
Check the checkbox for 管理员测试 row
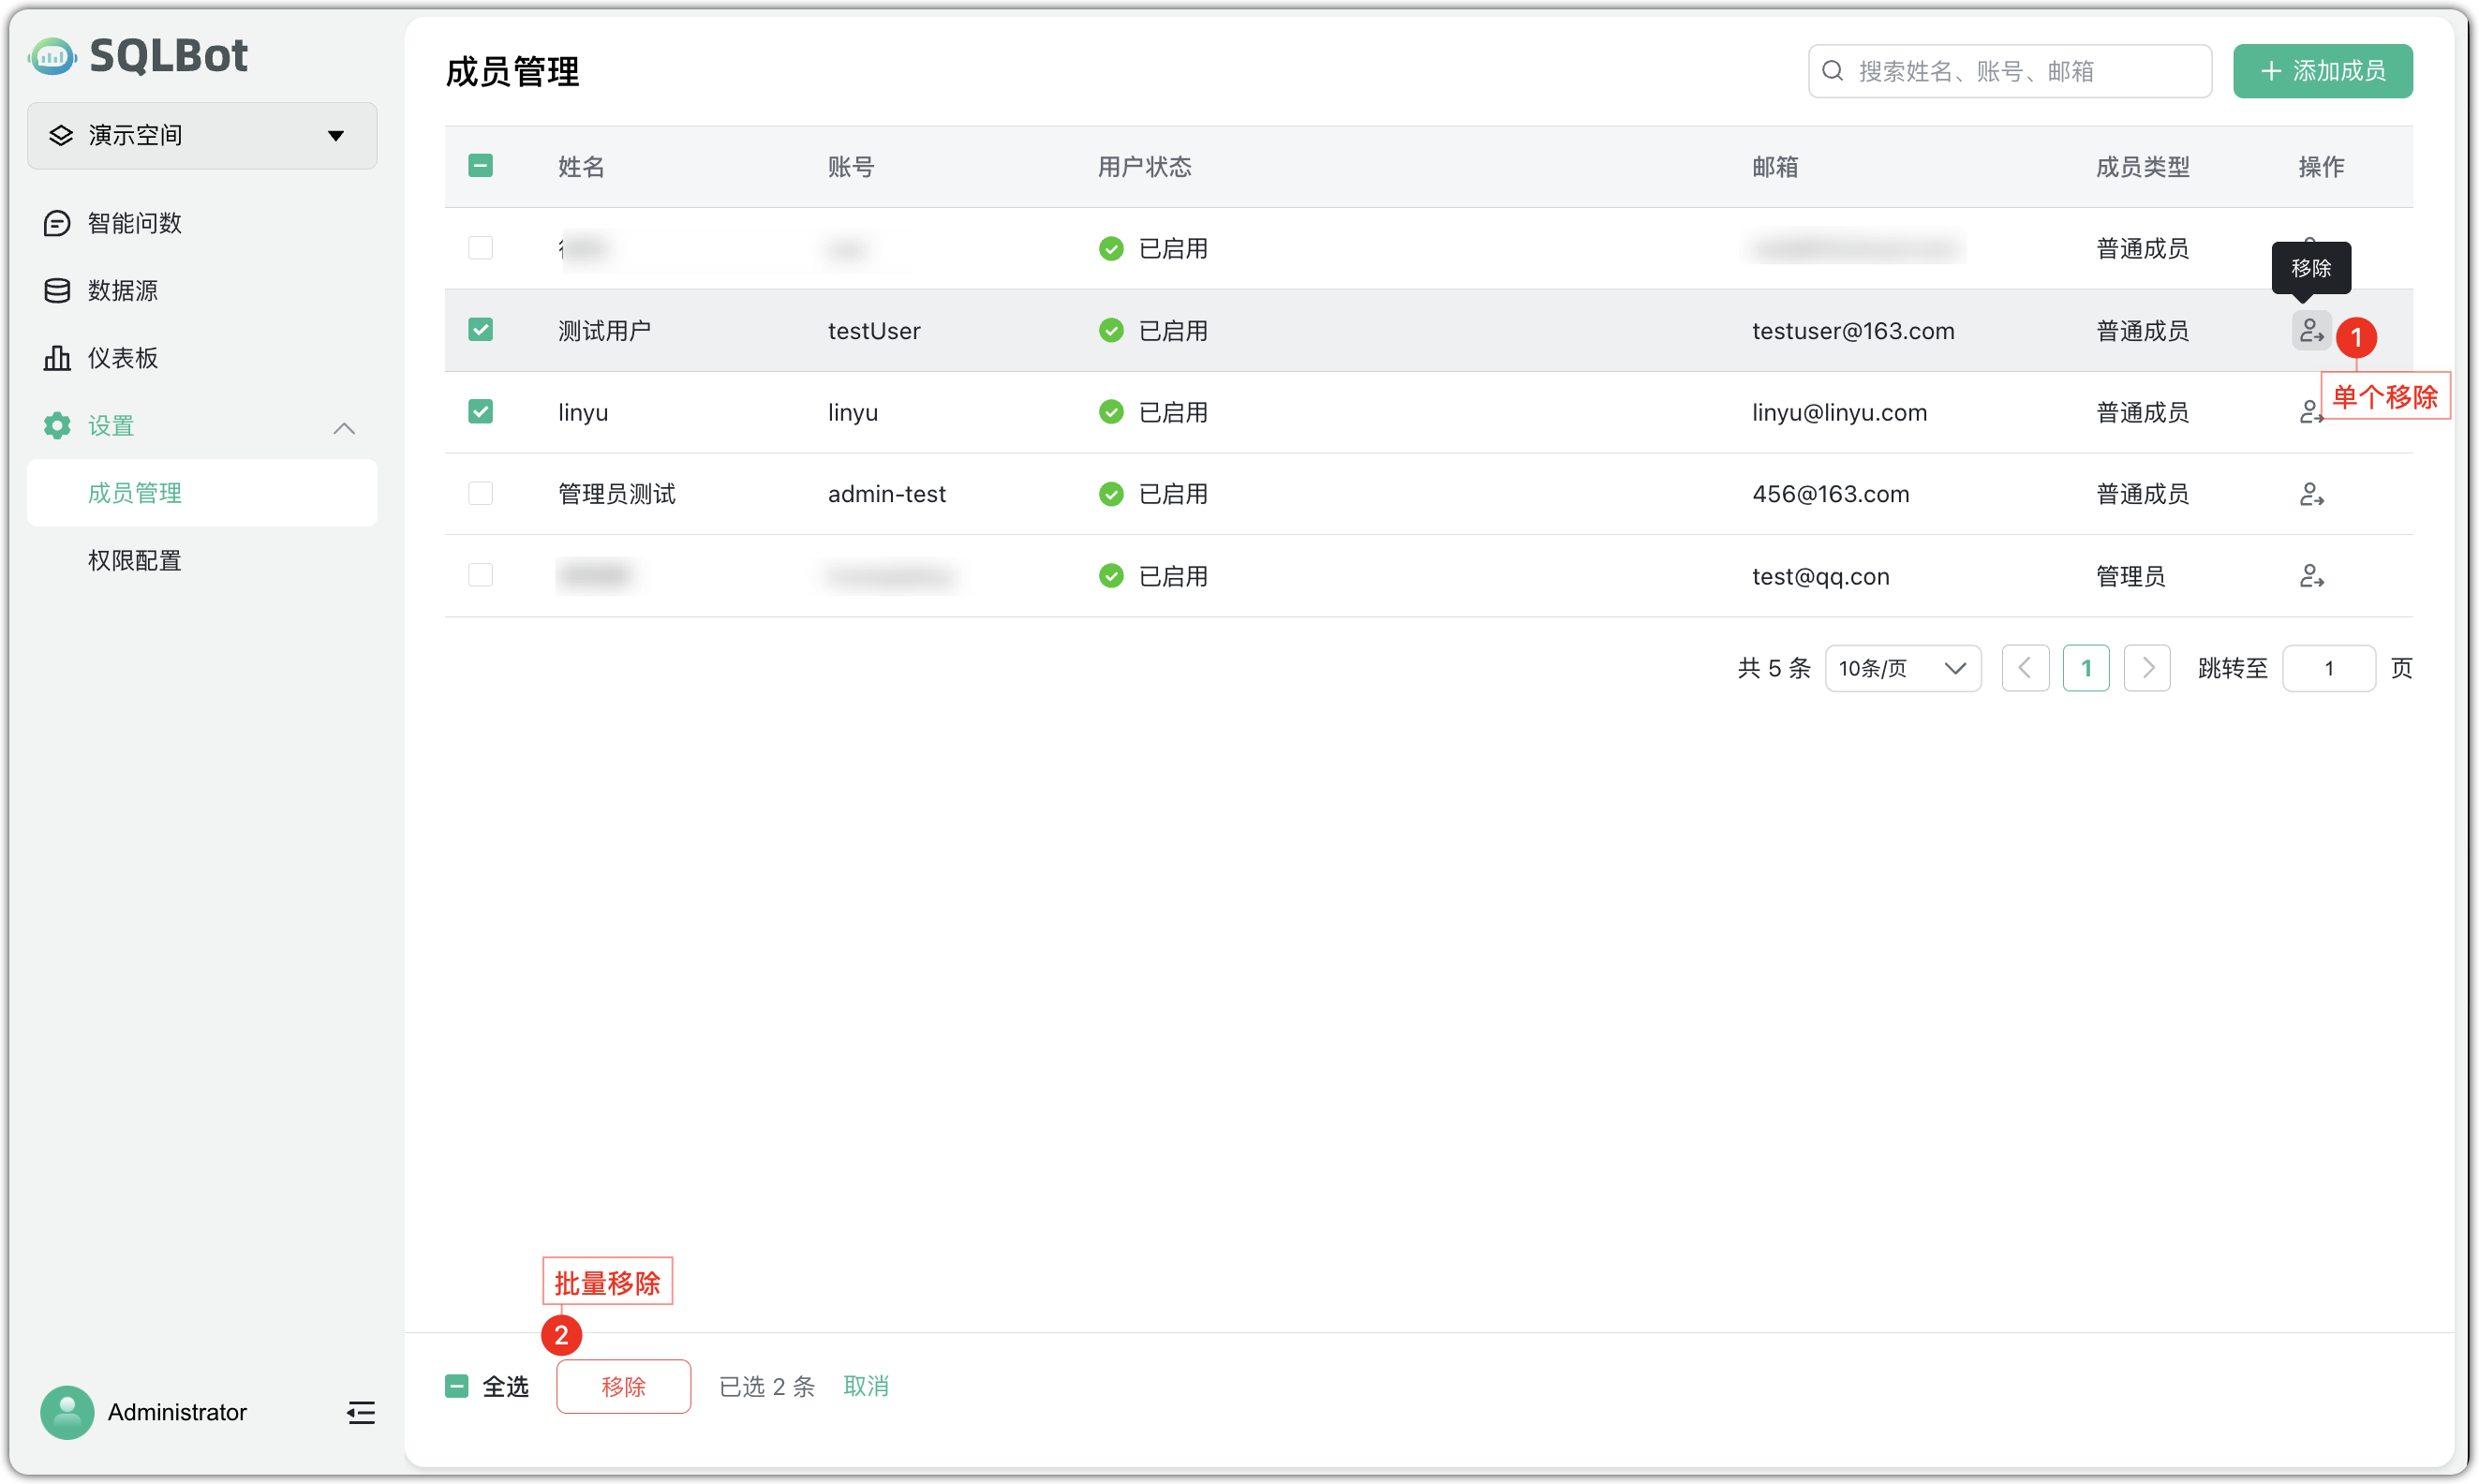[481, 493]
